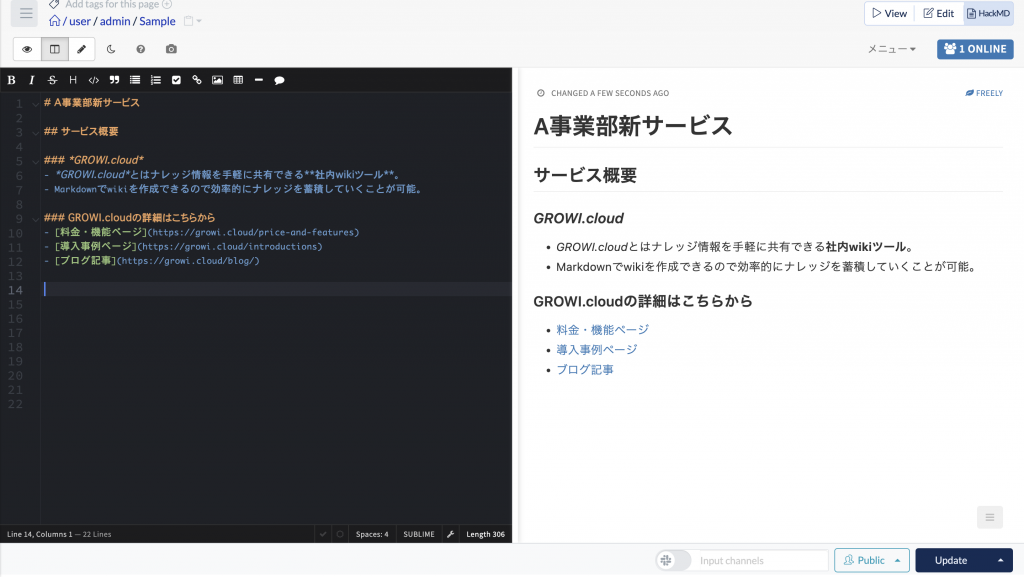Collapse the fold arrow on line 1
The height and width of the screenshot is (577, 1024).
pos(35,103)
